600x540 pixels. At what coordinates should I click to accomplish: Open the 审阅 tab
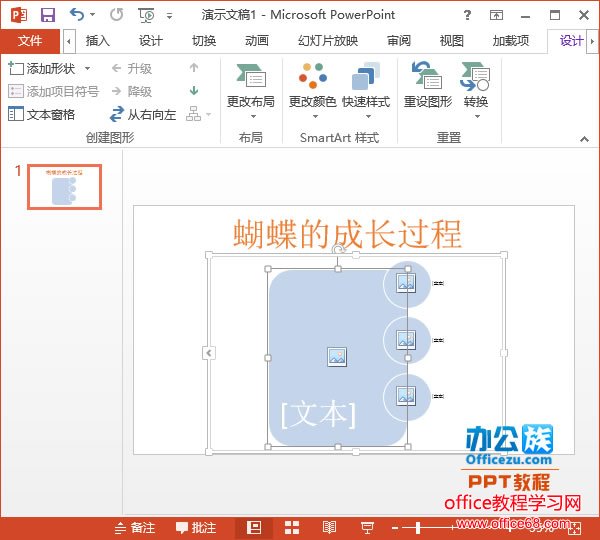399,41
